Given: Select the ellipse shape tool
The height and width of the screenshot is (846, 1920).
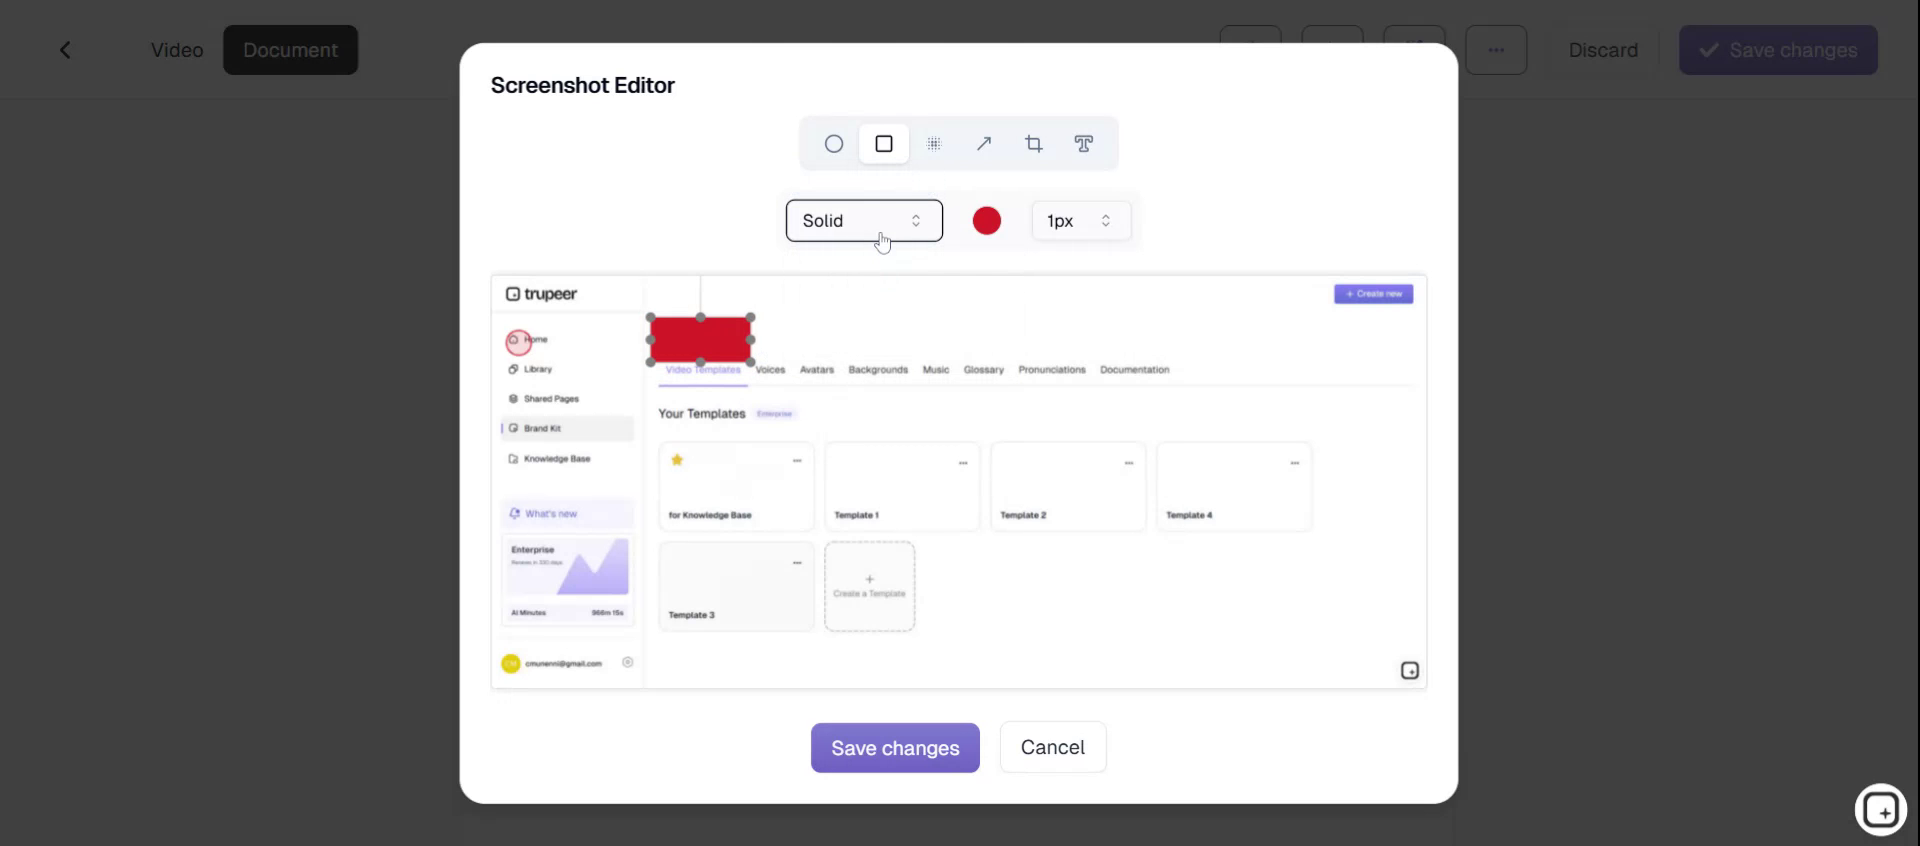Looking at the screenshot, I should 834,144.
